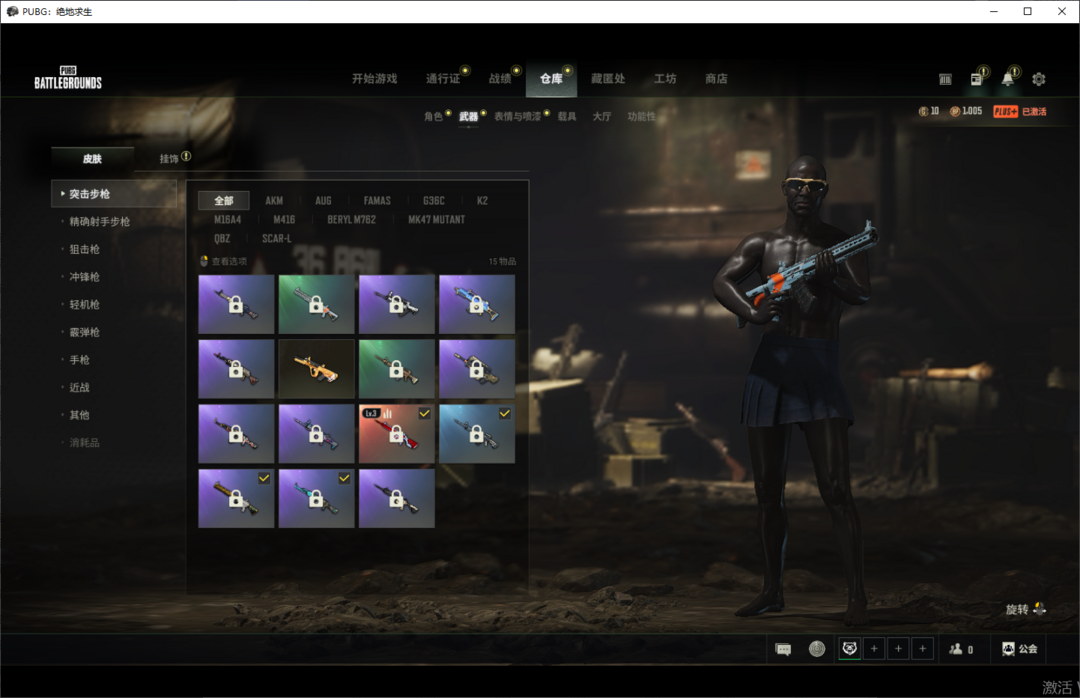Click the mouse icon beside 查看选项
The height and width of the screenshot is (698, 1080).
point(204,261)
